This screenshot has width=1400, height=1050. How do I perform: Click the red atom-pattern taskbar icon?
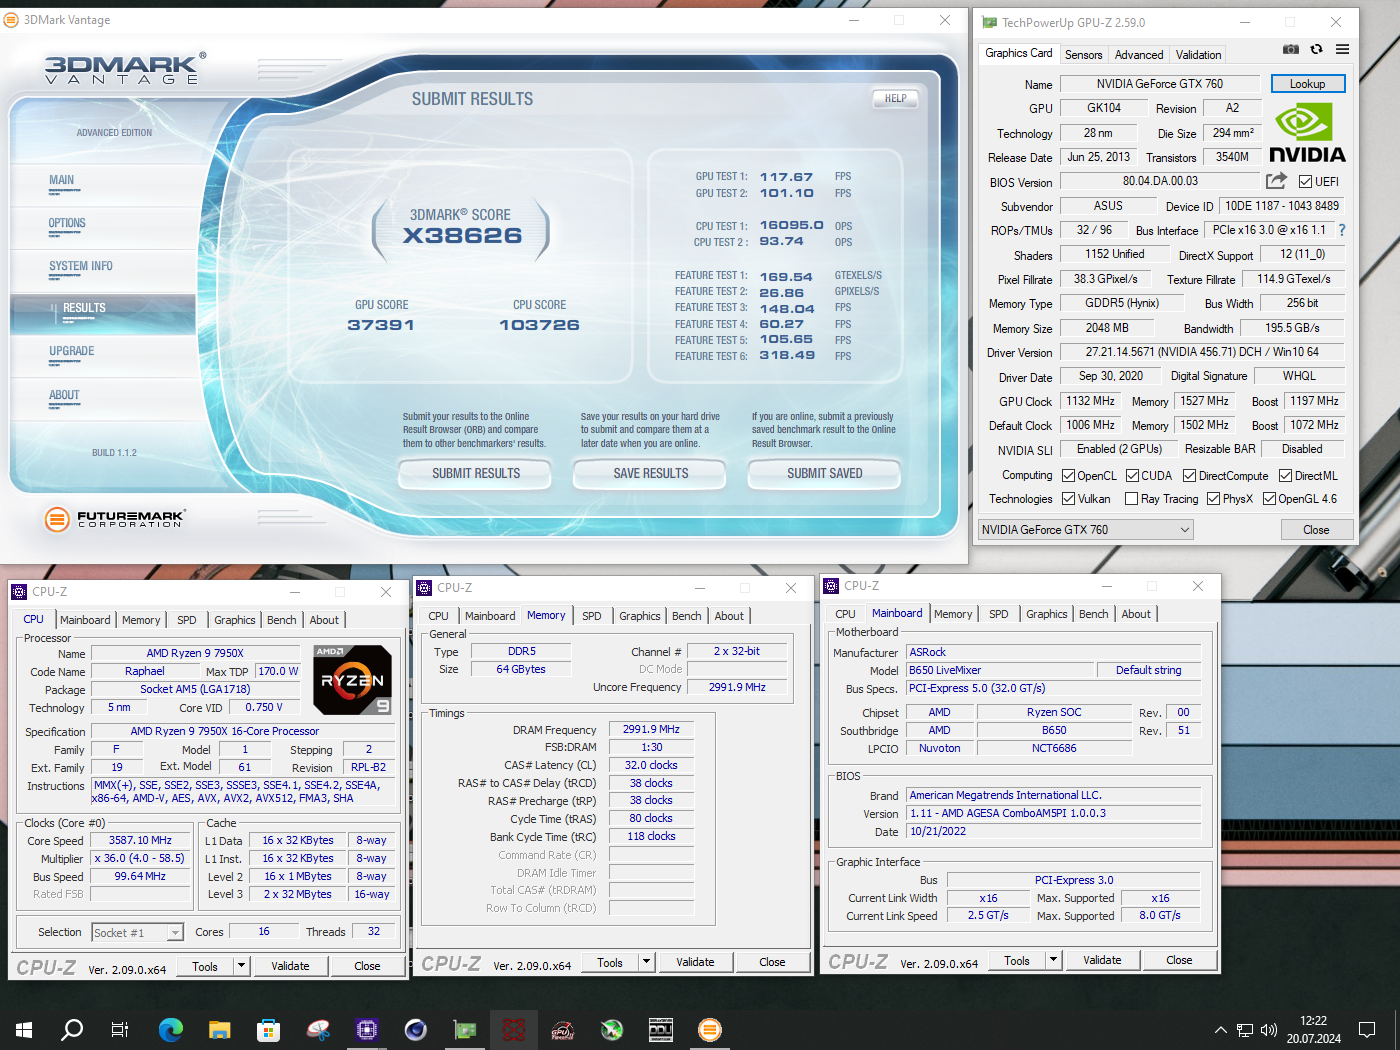pos(514,1029)
